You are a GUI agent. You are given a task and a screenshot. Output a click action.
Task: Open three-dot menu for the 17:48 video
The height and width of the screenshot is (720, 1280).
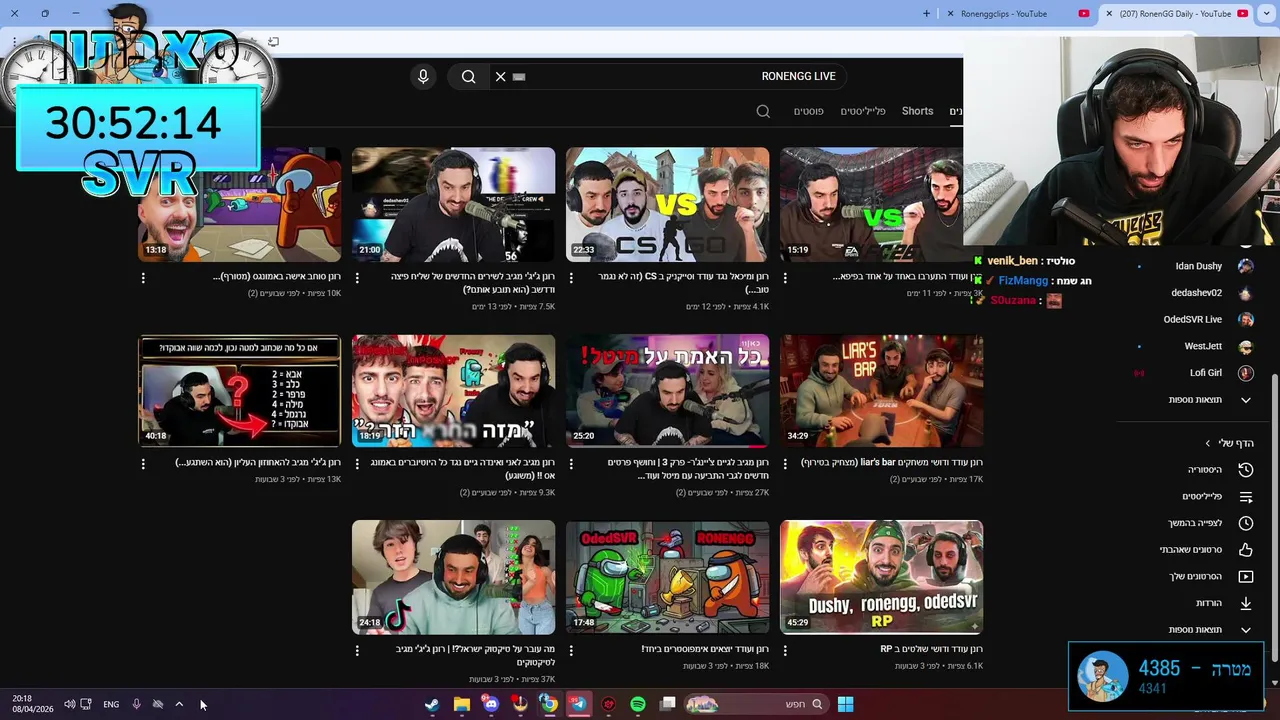(571, 650)
